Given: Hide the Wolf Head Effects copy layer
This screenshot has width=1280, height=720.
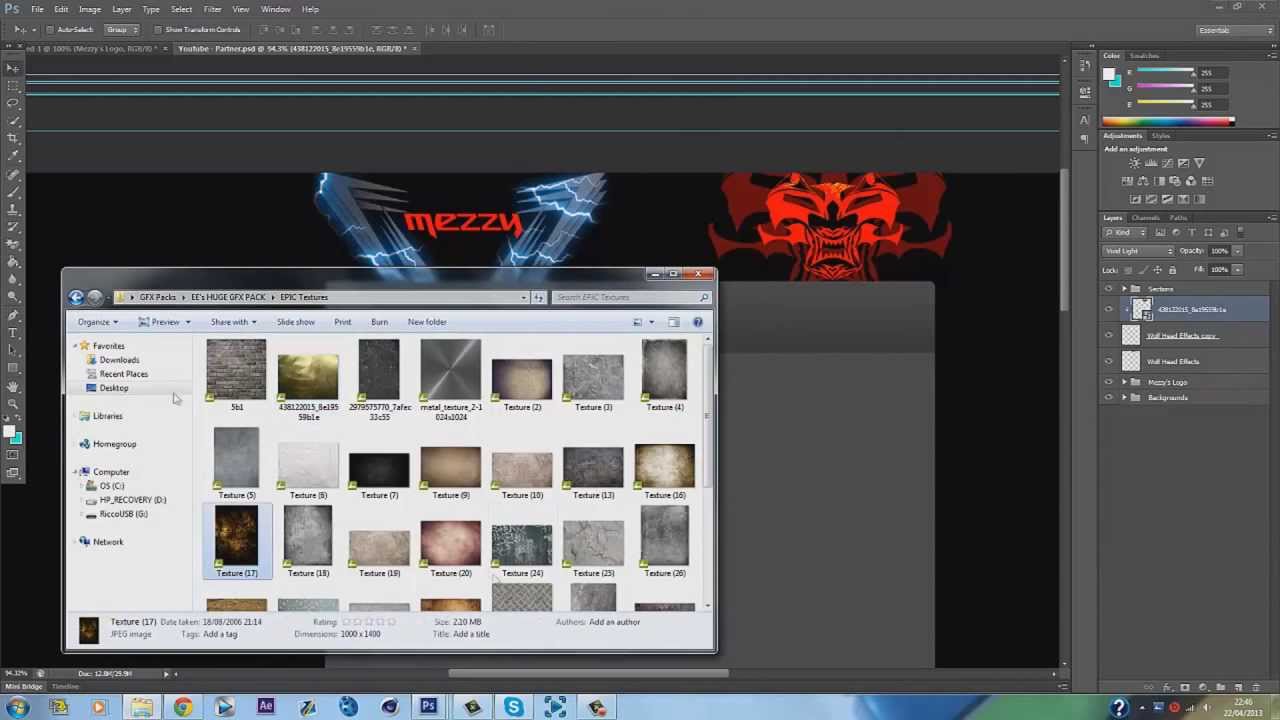Looking at the screenshot, I should pos(1108,336).
